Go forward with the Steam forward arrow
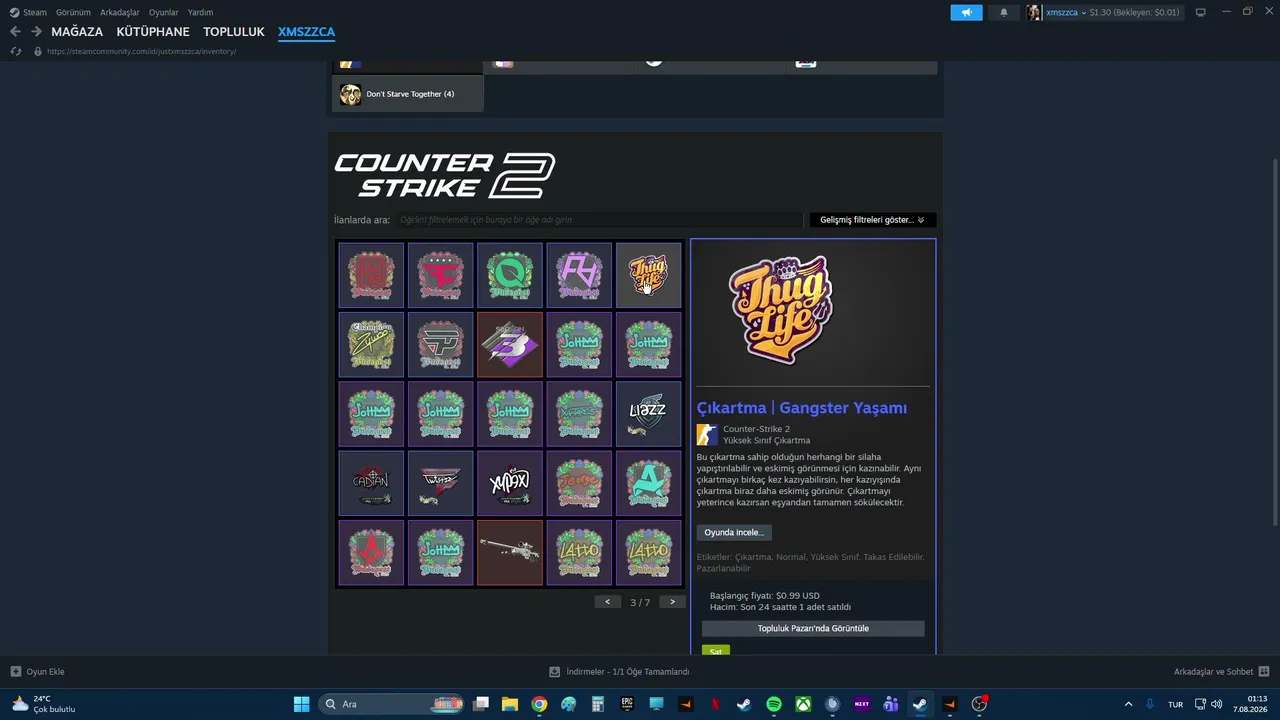Screen dimensions: 1280x720 pos(36,32)
